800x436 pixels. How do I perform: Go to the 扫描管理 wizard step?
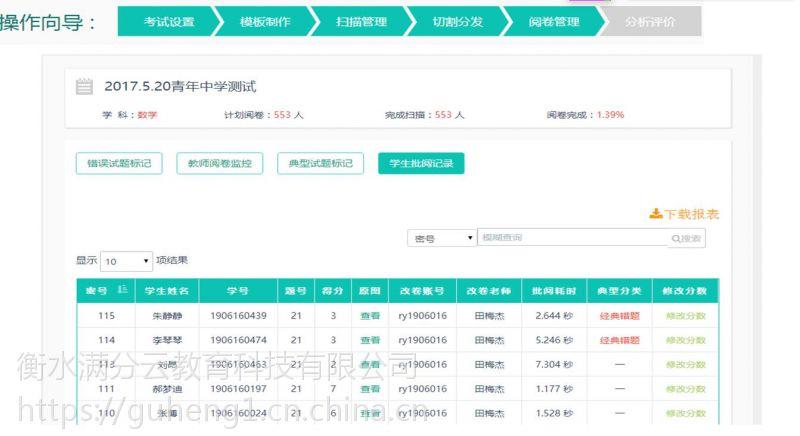(x=361, y=22)
